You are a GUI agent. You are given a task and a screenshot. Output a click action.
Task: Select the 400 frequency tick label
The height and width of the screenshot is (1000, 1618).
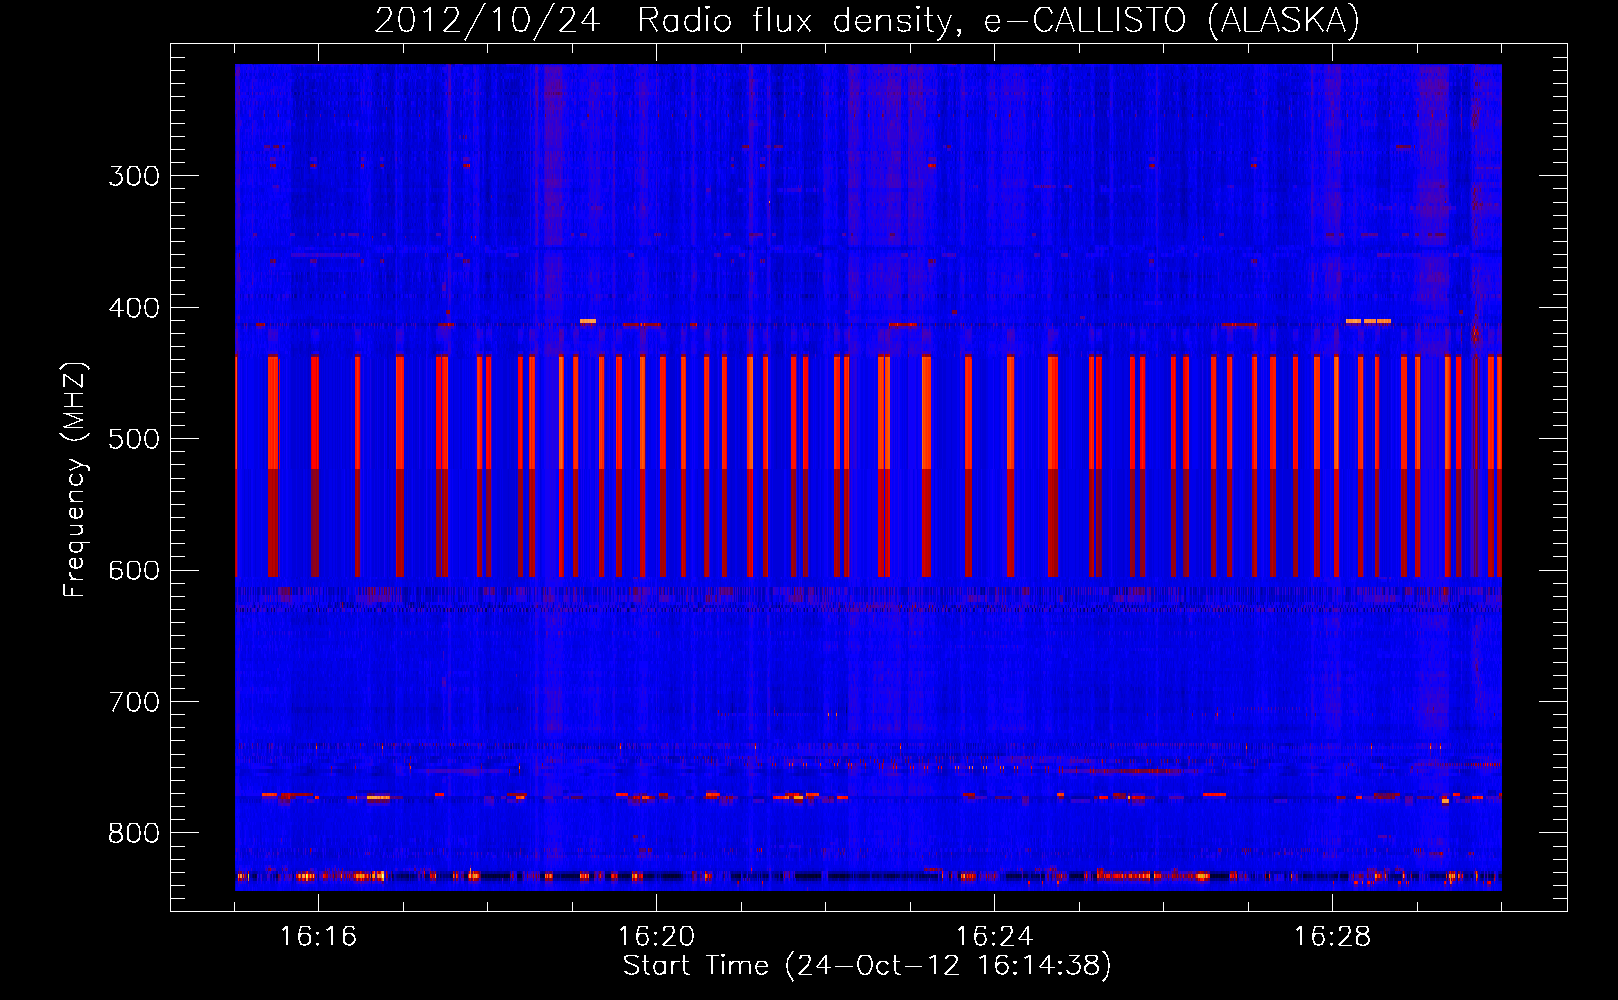(x=134, y=308)
